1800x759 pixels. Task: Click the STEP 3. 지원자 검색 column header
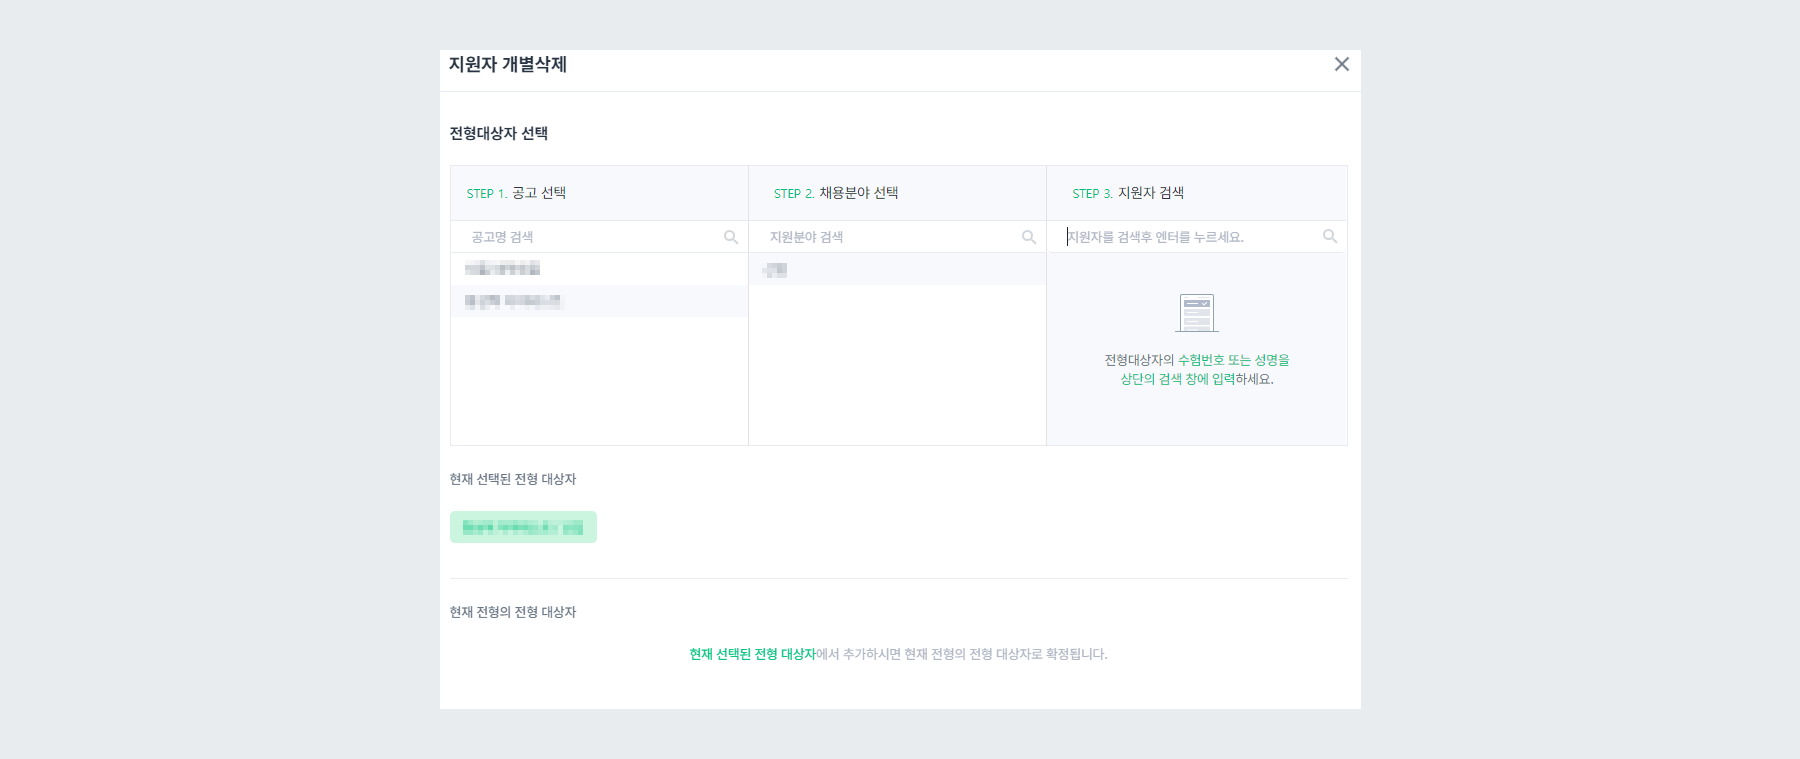pos(1127,192)
